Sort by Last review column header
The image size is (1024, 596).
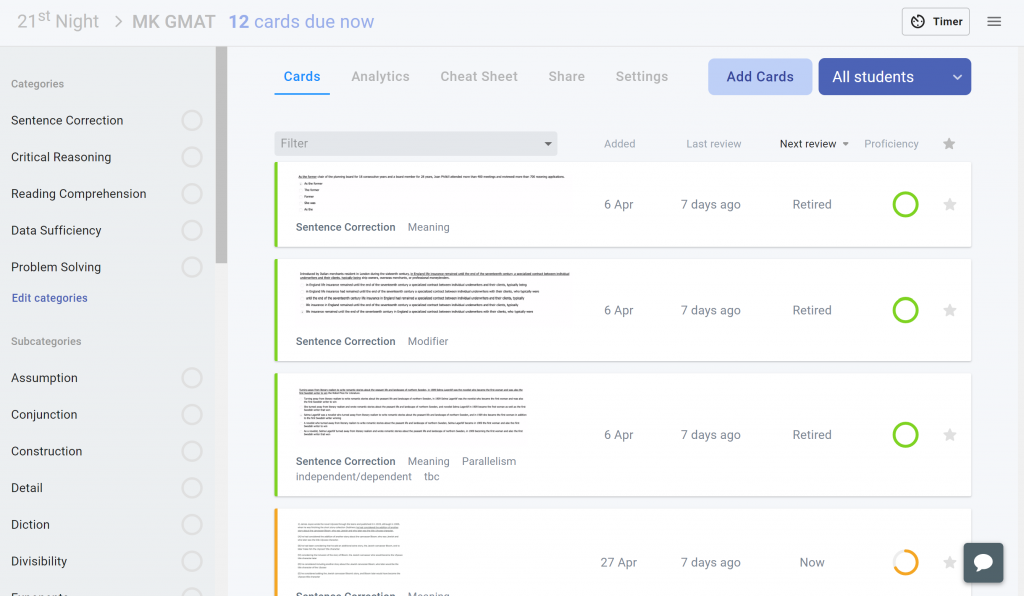click(713, 144)
